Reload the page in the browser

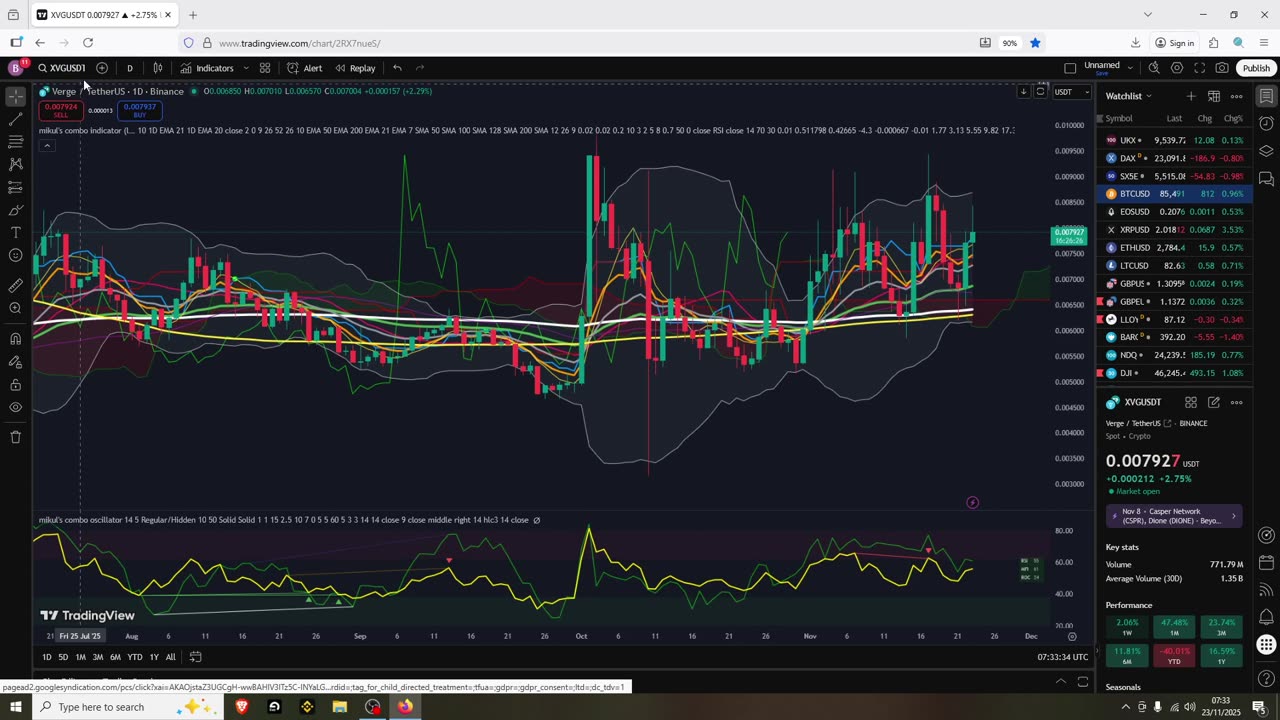(x=88, y=43)
